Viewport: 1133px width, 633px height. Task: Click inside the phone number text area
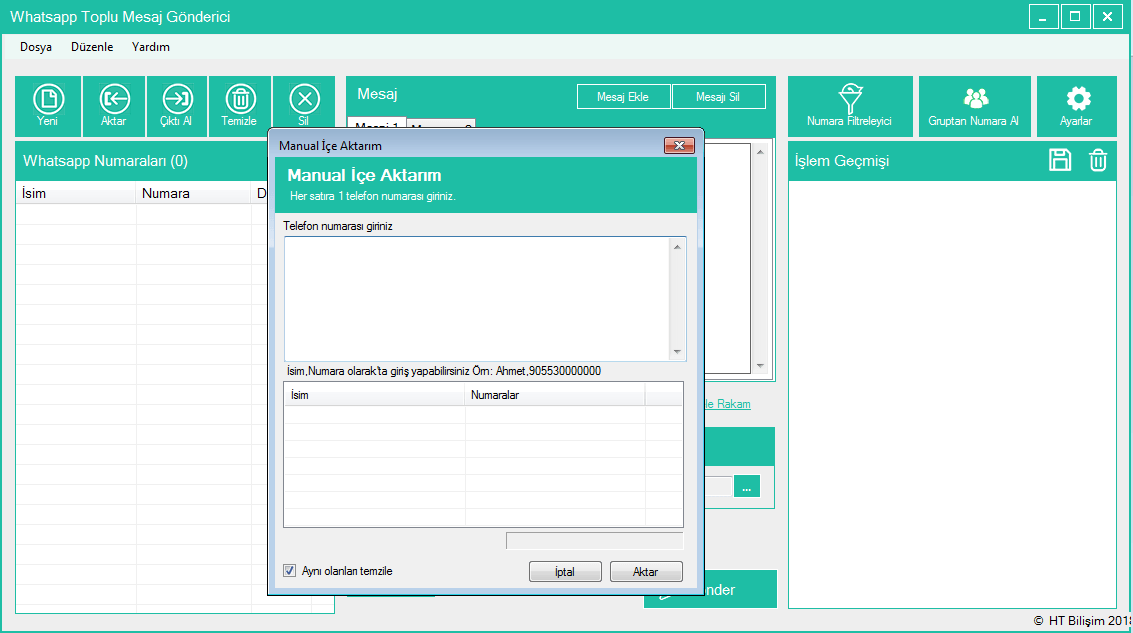[x=477, y=299]
